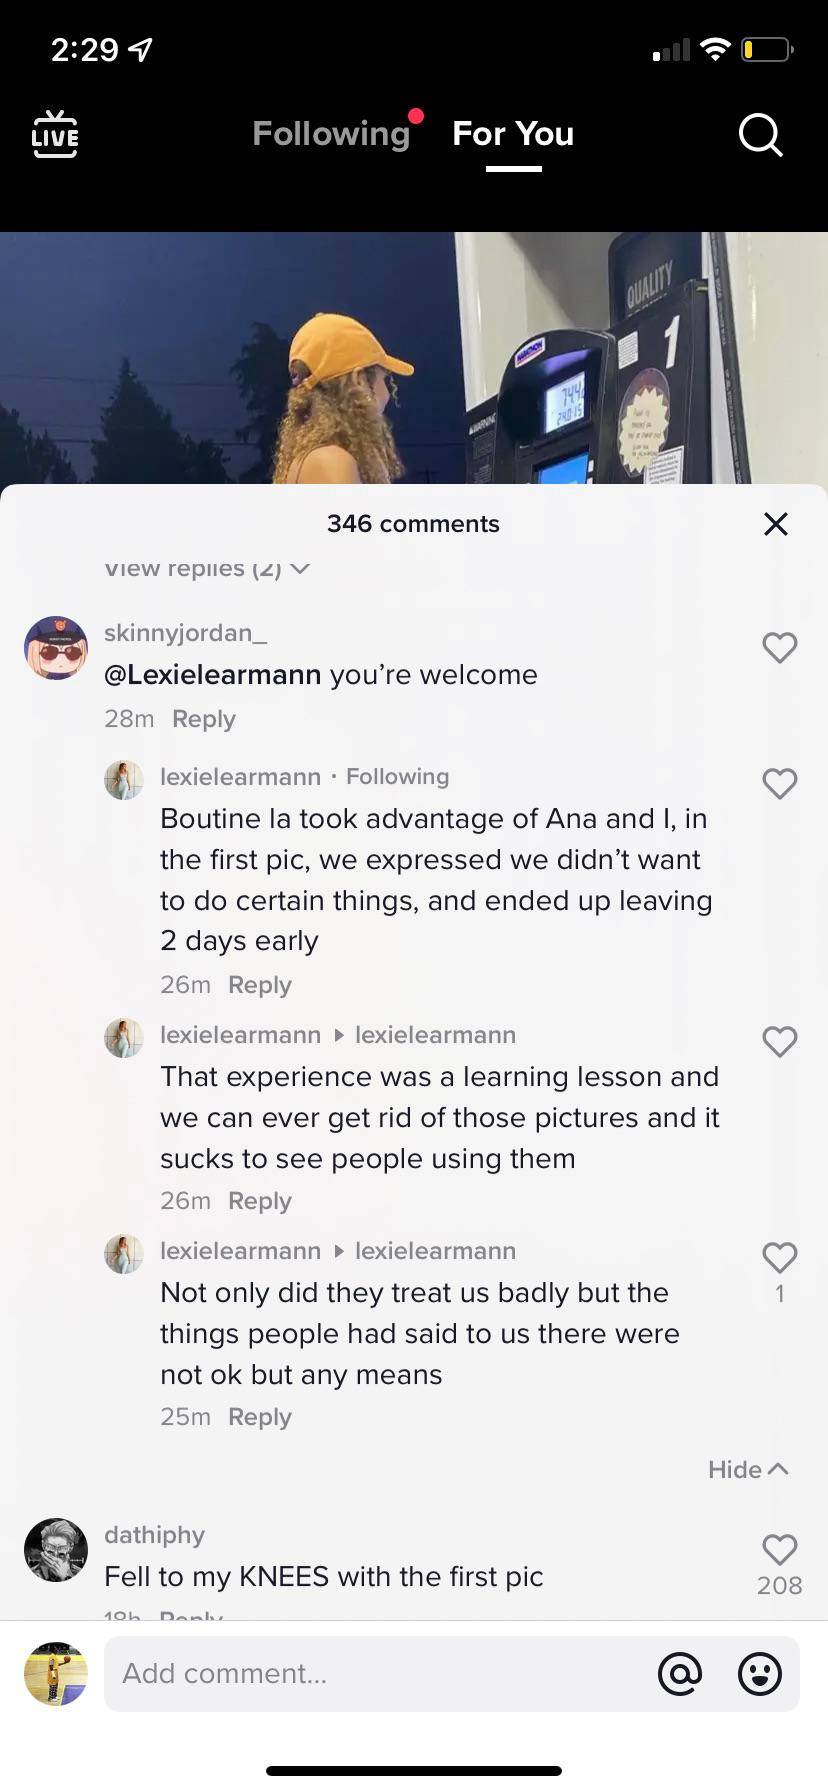Like the 'learning lesson' reply
Viewport: 828px width, 1792px height.
pos(779,1042)
